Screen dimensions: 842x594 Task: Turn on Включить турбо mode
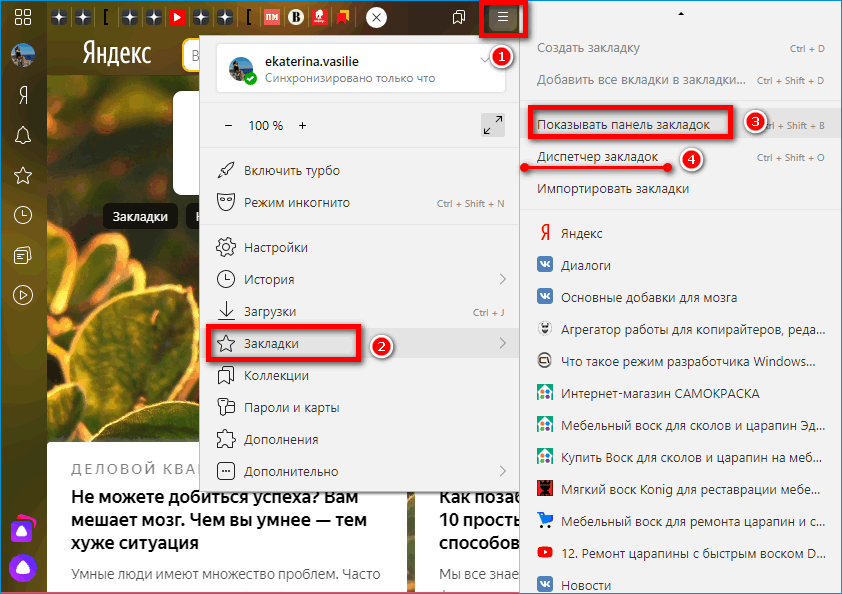click(x=290, y=170)
